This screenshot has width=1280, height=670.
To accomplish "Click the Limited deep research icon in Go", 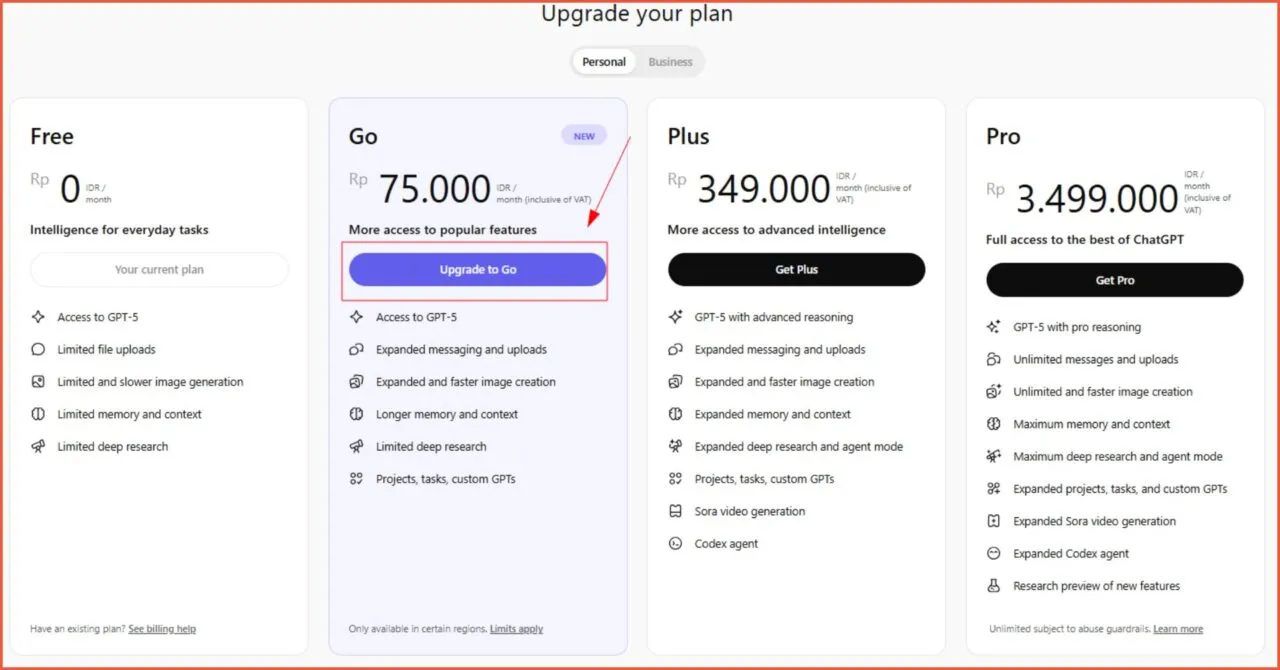I will (356, 447).
